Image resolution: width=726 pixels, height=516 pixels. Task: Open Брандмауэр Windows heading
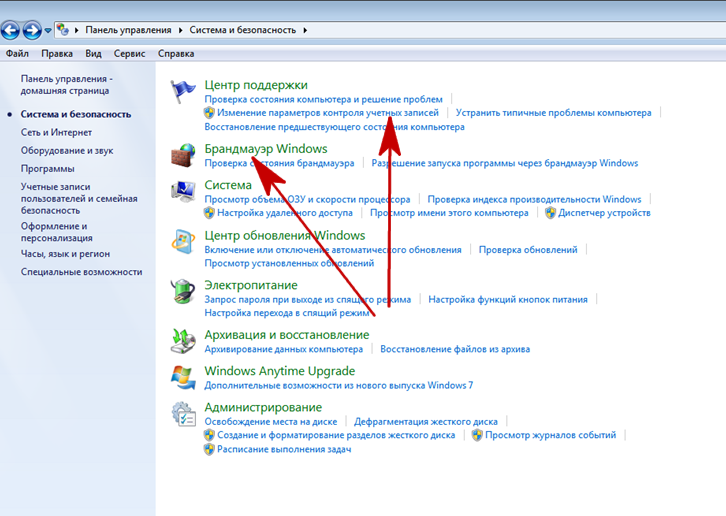[x=266, y=149]
